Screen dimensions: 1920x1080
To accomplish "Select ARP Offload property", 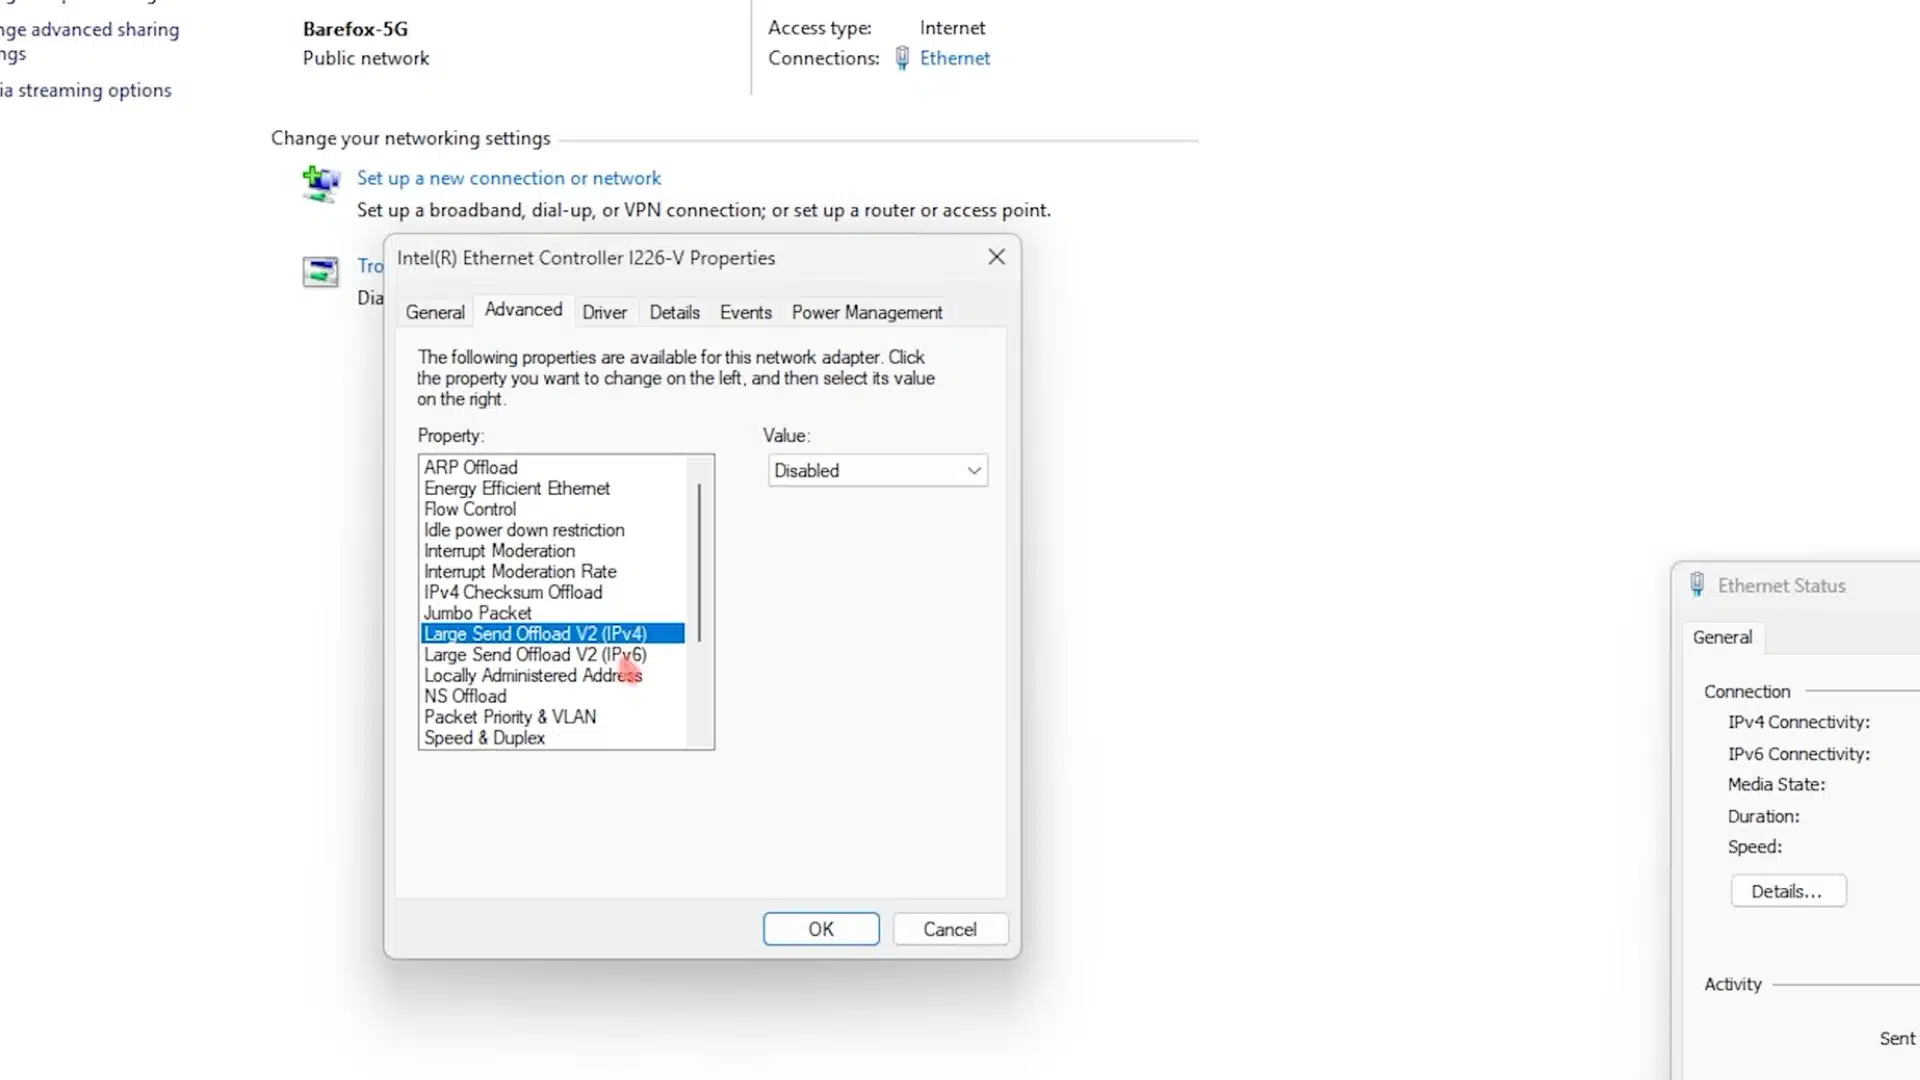I will coord(552,467).
